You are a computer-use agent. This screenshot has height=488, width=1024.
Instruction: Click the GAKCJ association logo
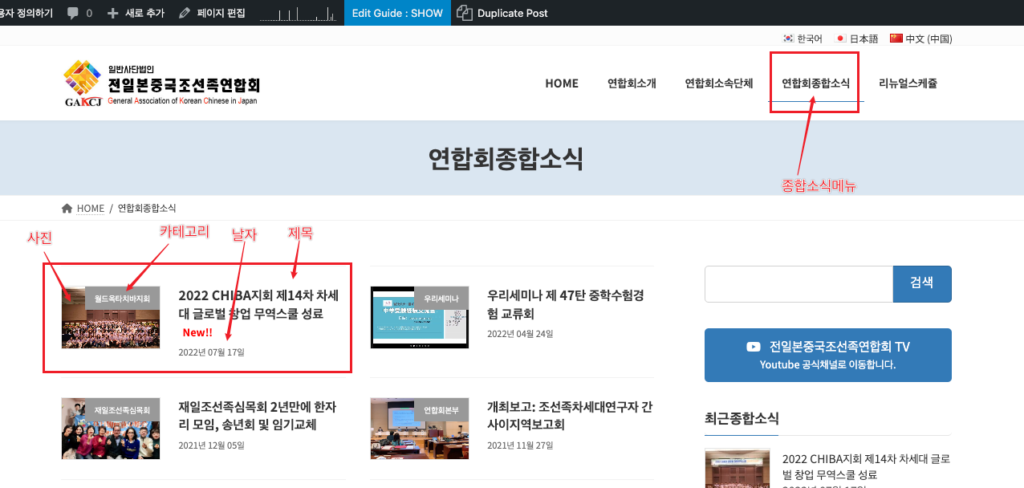pyautogui.click(x=162, y=84)
